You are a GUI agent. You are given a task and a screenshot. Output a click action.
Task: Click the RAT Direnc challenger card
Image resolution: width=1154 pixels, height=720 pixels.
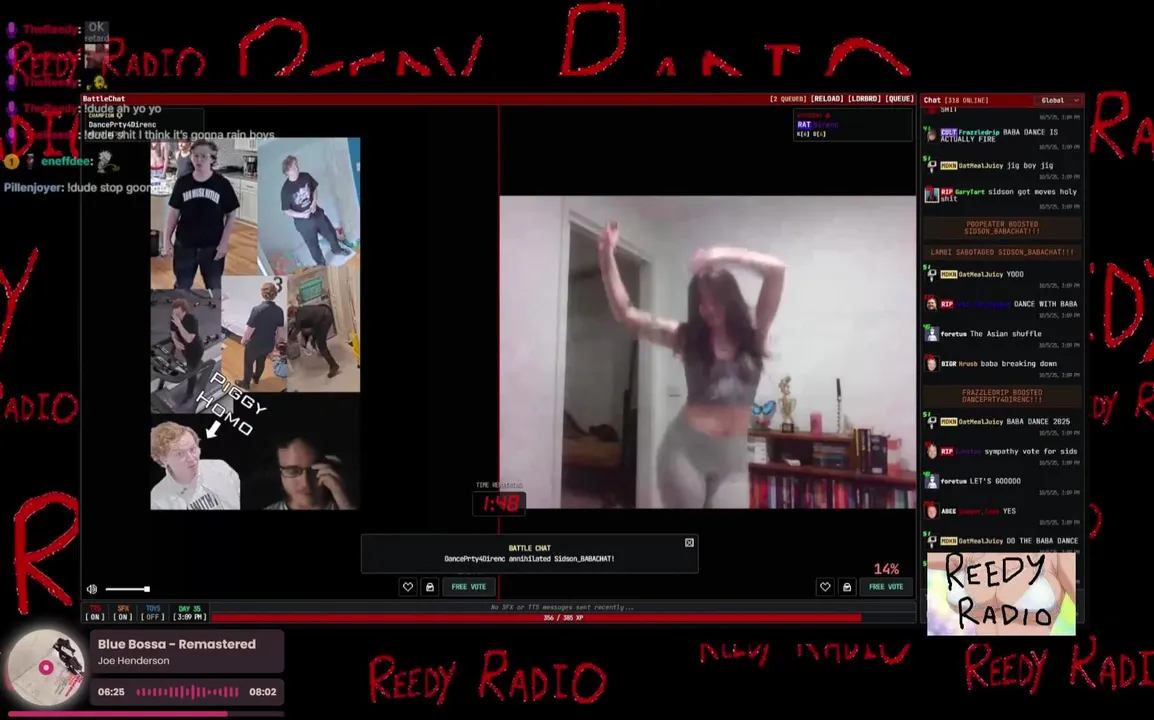pos(852,125)
